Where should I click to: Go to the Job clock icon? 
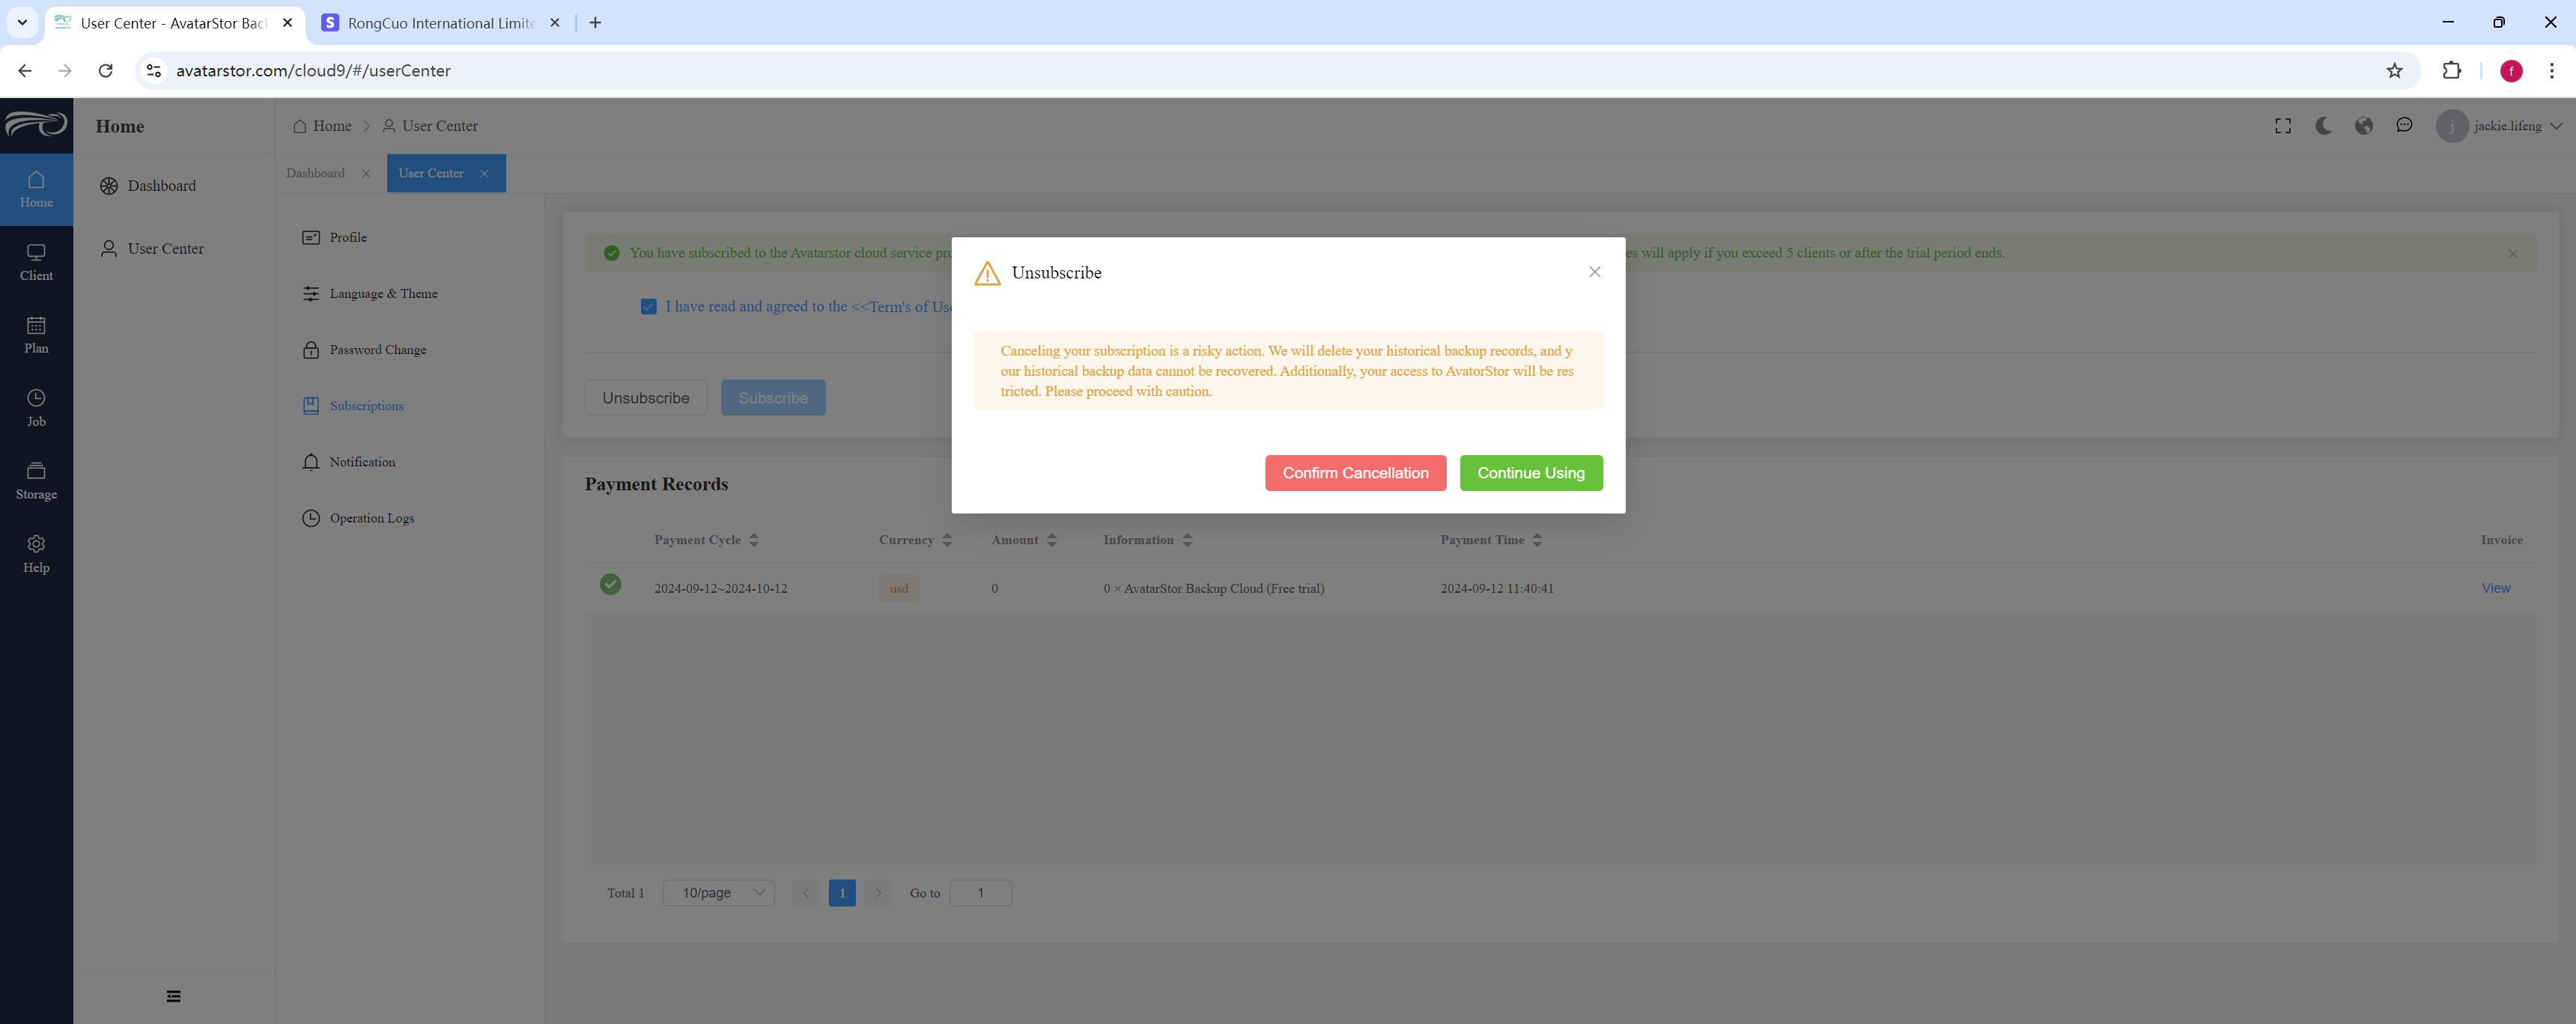[36, 398]
